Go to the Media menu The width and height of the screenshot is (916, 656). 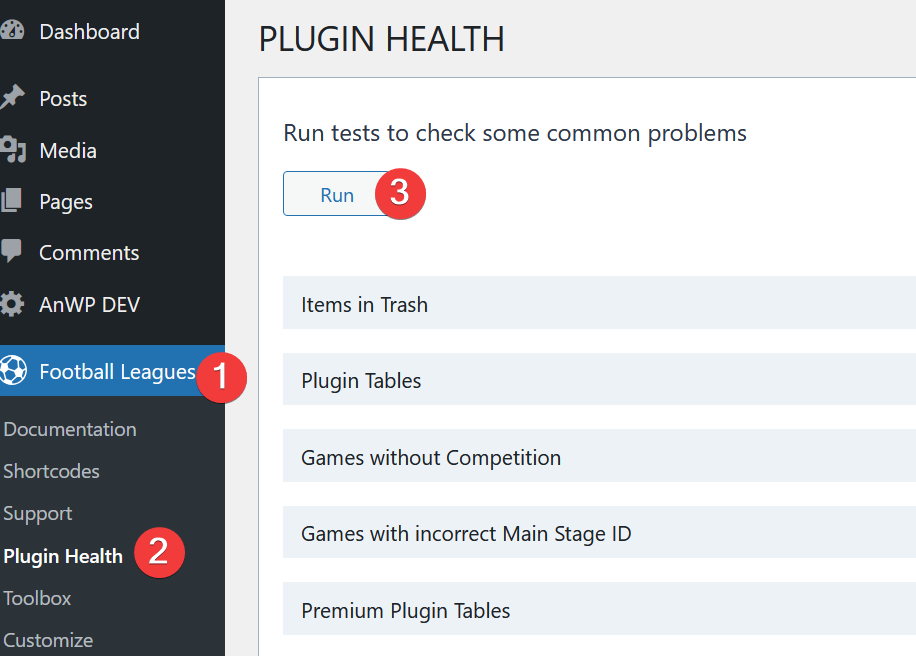coord(68,151)
